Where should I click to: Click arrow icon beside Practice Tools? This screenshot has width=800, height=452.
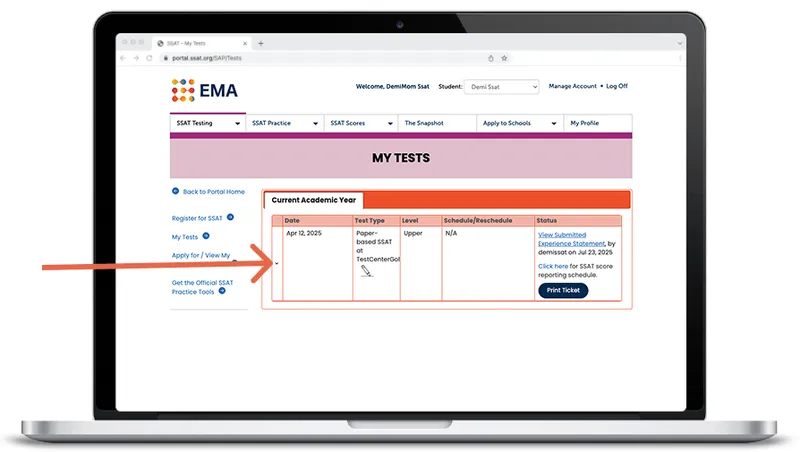click(222, 291)
